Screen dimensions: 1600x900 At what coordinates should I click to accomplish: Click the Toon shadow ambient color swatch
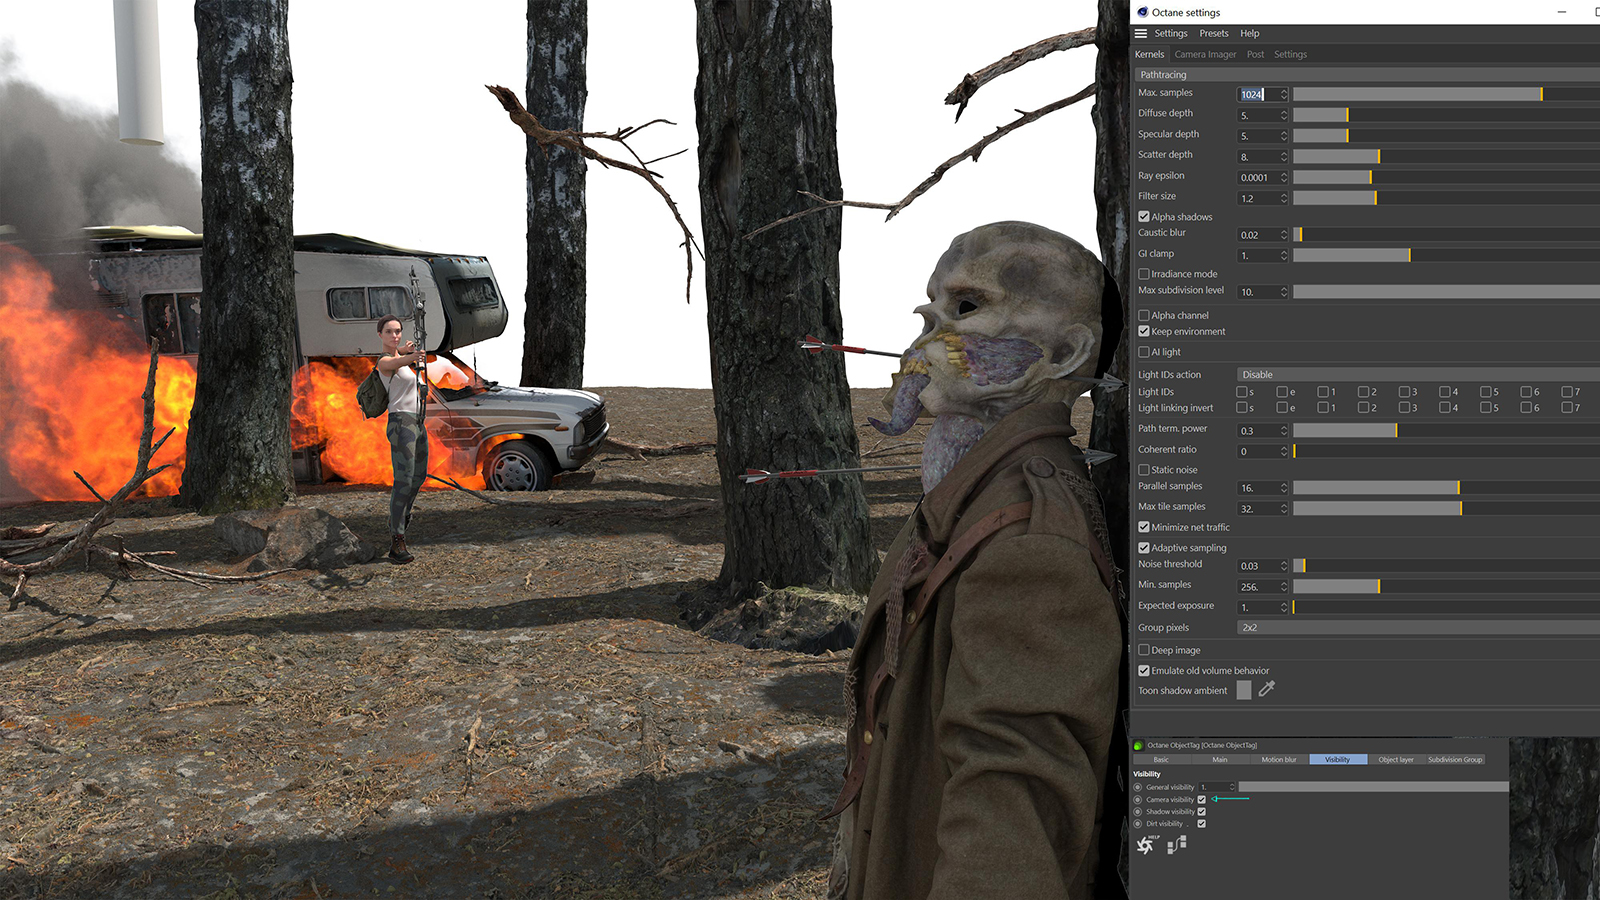point(1243,690)
